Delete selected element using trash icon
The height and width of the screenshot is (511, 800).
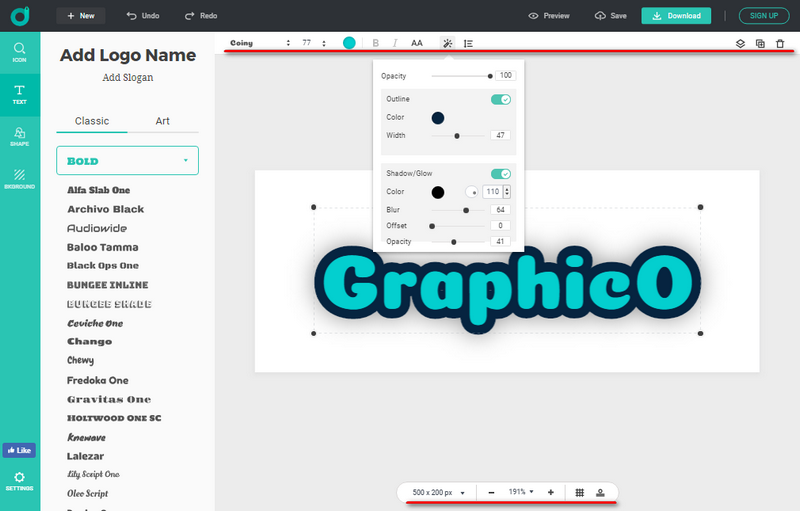(780, 43)
